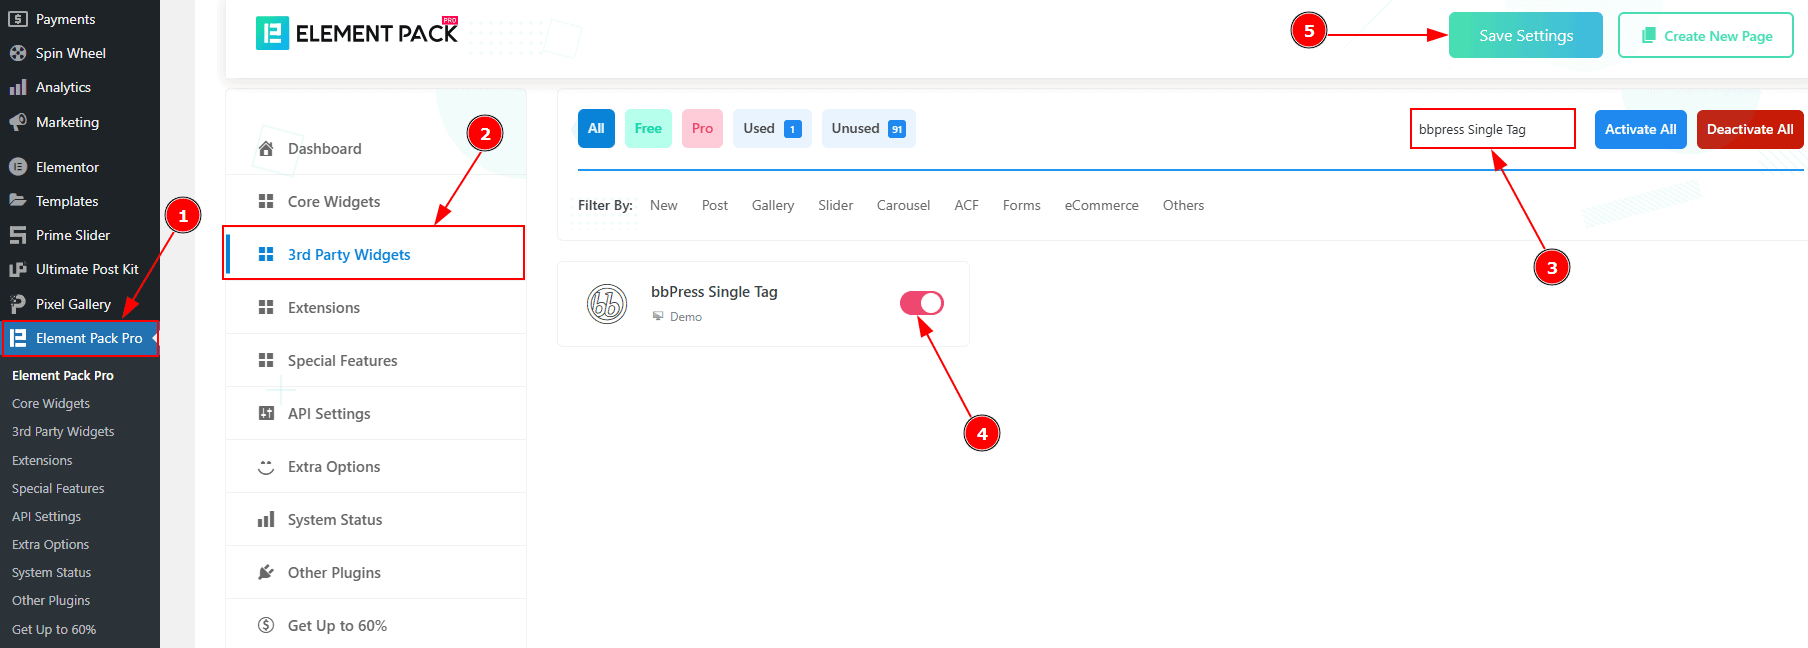
Task: Click the System Status chart icon
Action: pyautogui.click(x=266, y=520)
